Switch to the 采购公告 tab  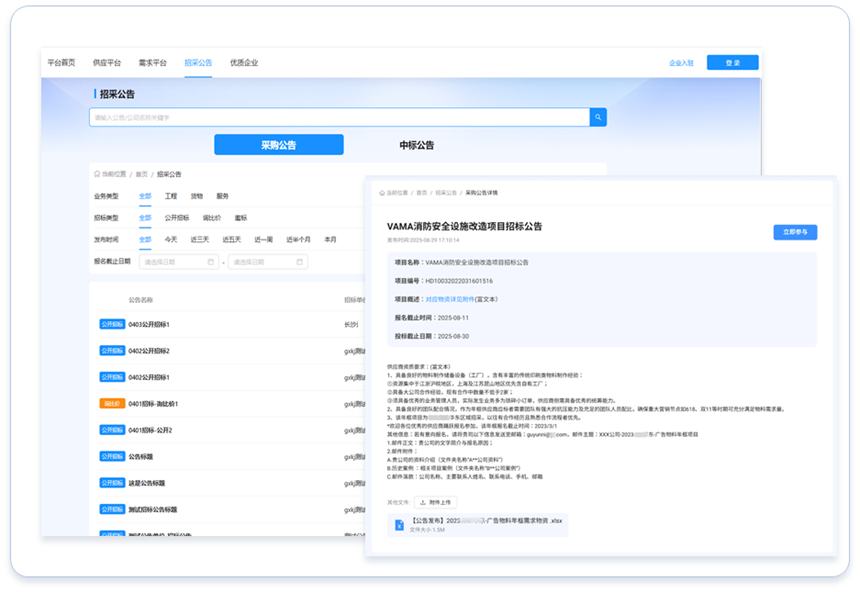pyautogui.click(x=279, y=145)
